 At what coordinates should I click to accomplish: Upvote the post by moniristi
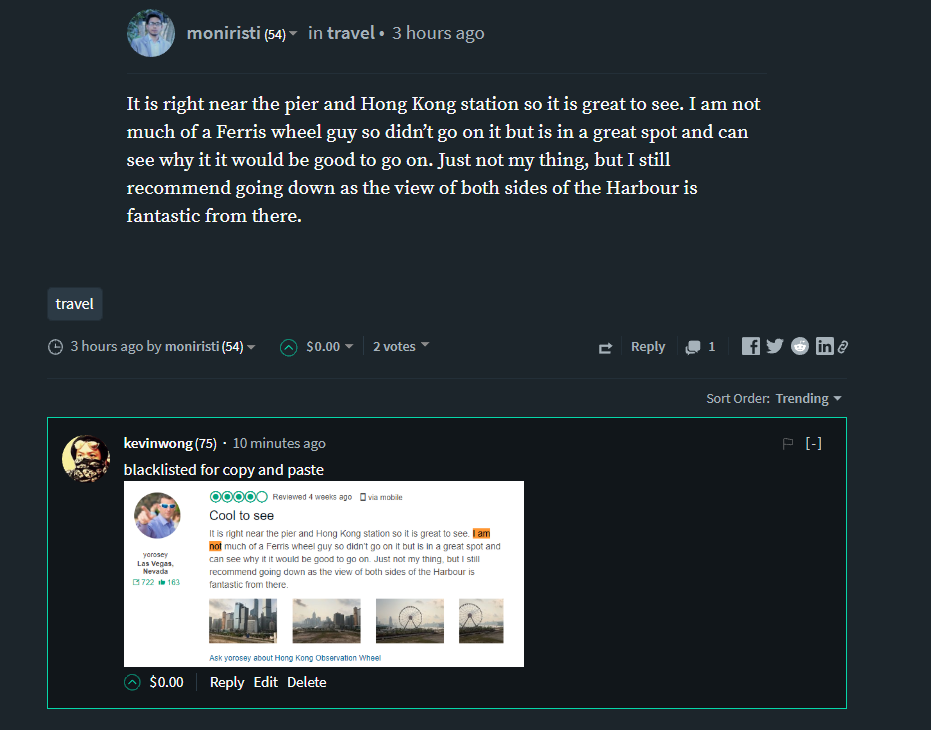pos(289,347)
